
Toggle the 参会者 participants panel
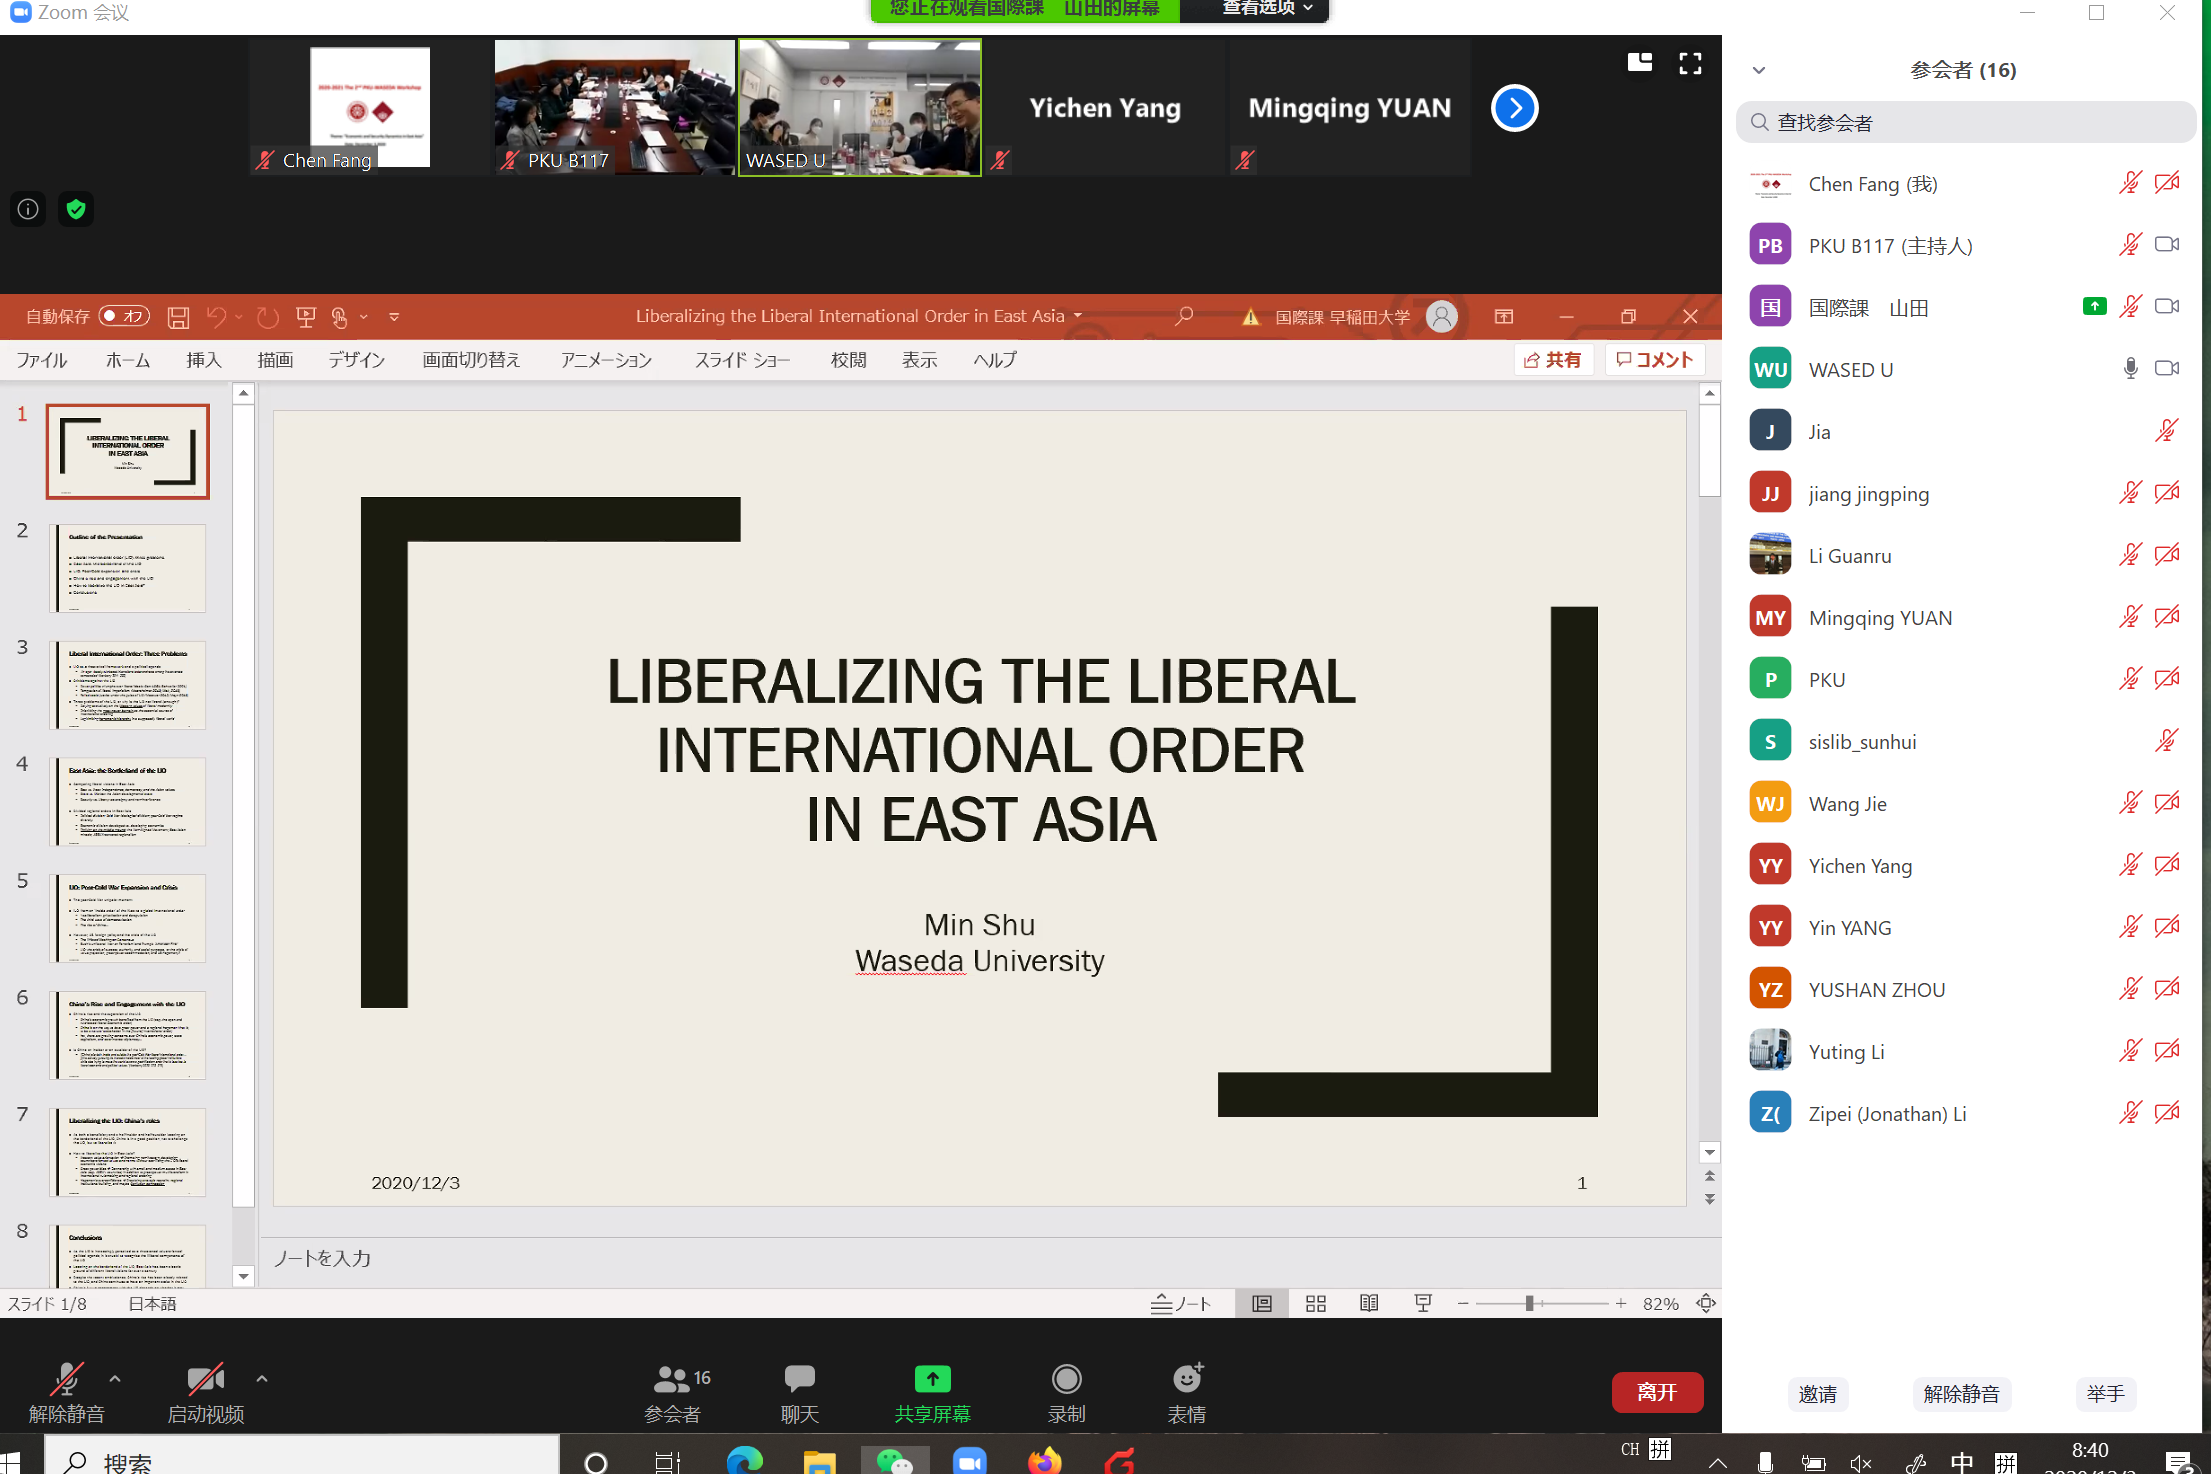point(672,1380)
